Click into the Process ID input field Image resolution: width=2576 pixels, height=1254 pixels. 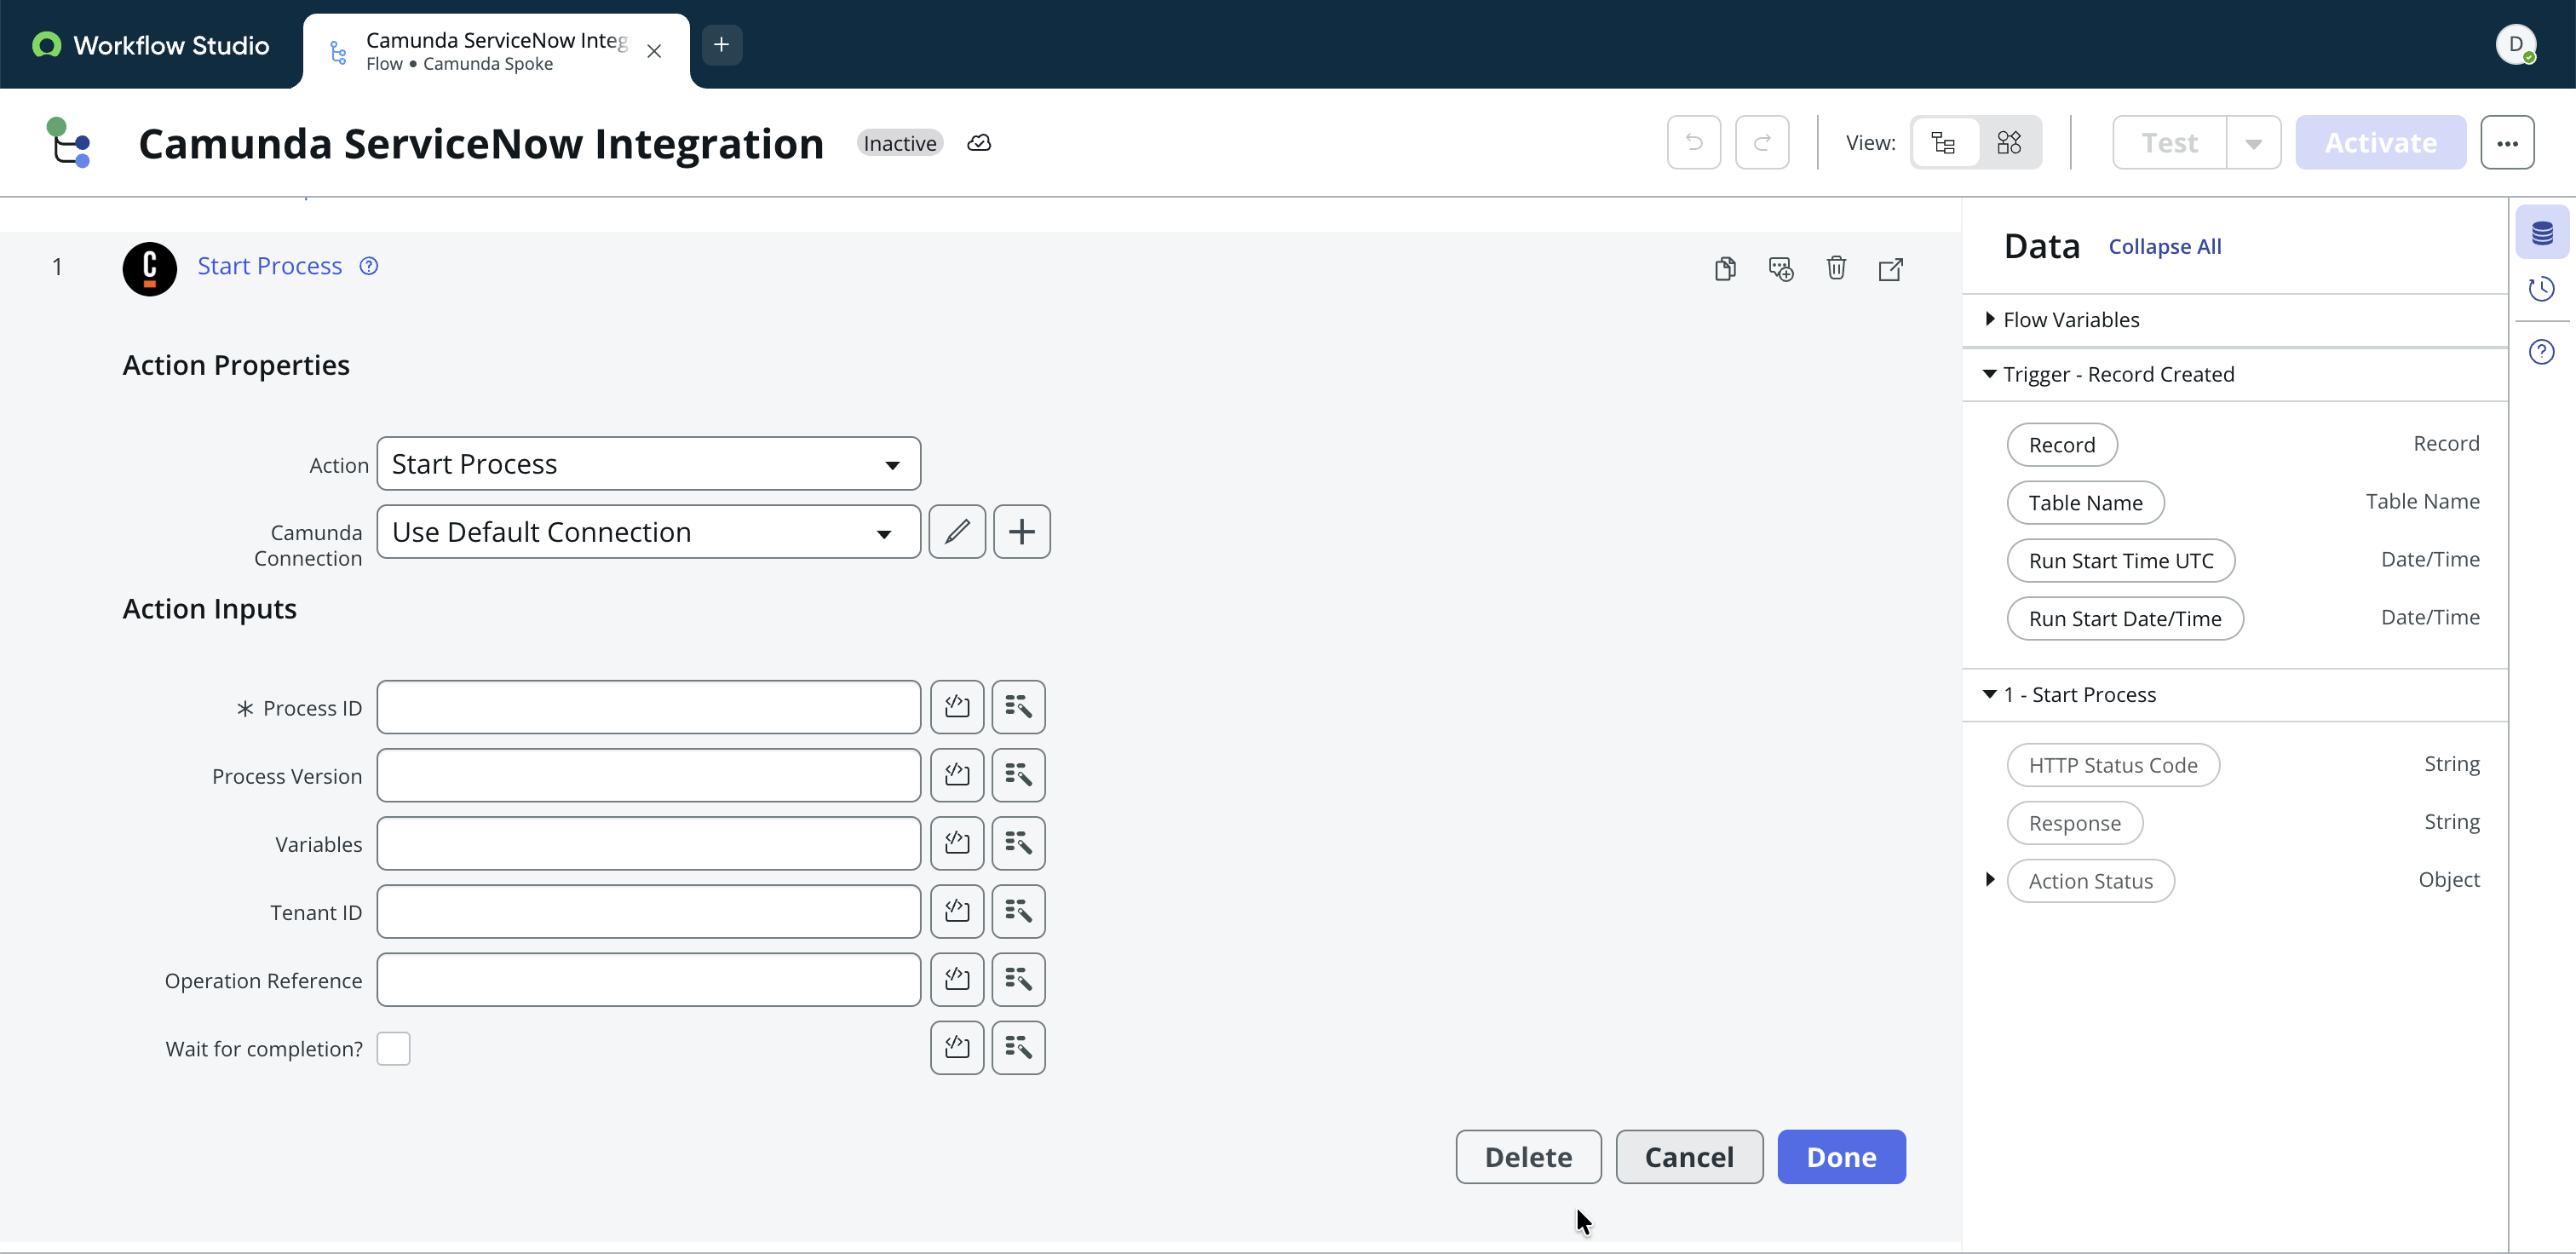click(648, 707)
